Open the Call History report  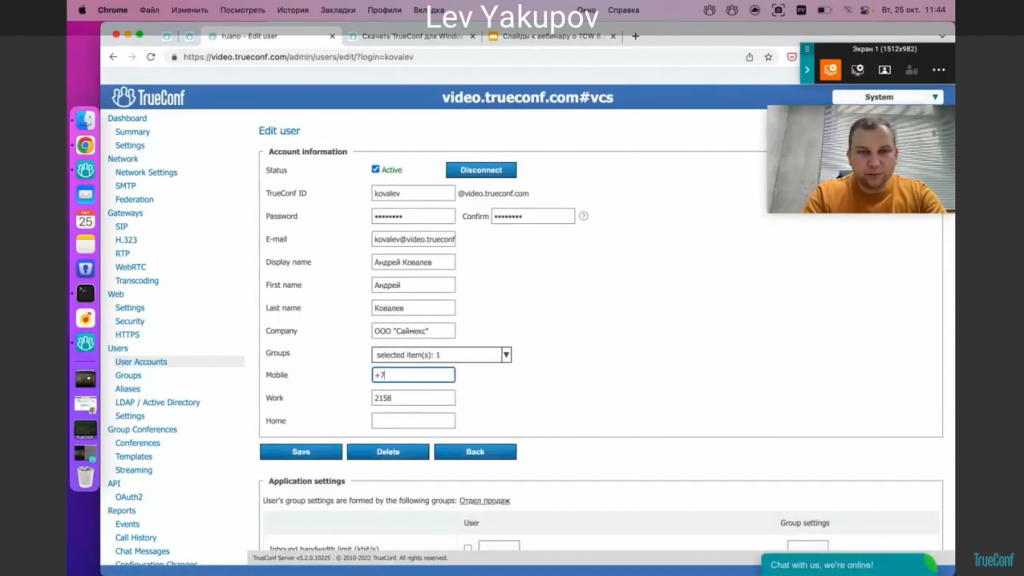click(x=136, y=537)
